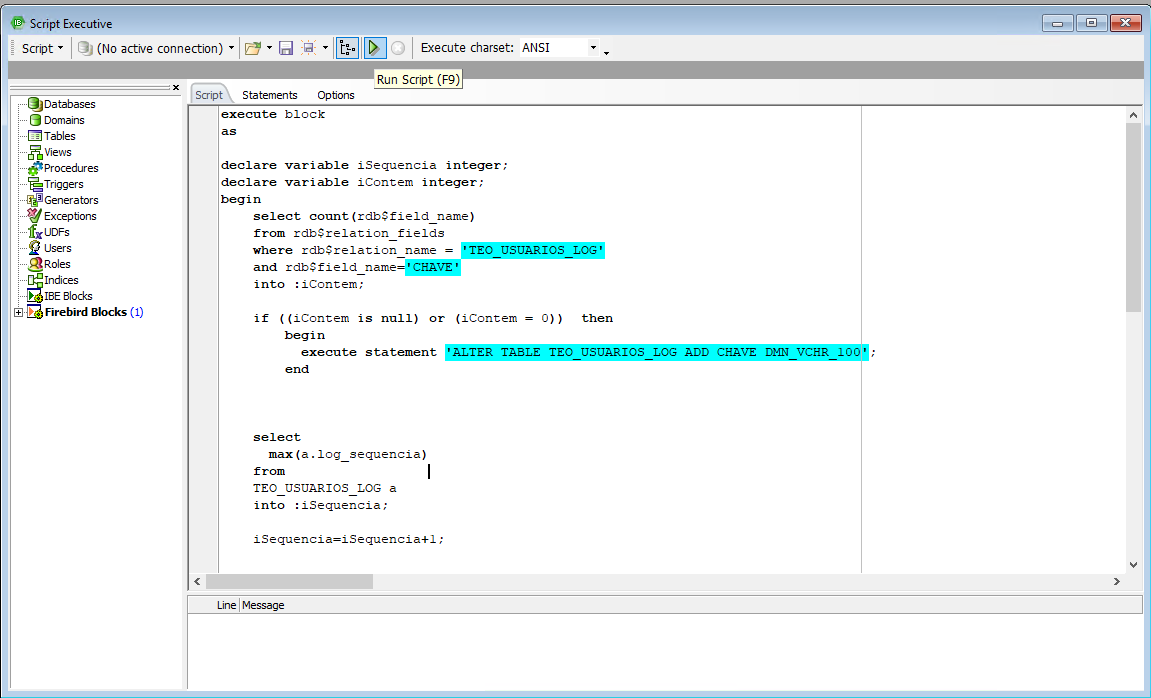Toggle the script explorer tree button

click(347, 48)
